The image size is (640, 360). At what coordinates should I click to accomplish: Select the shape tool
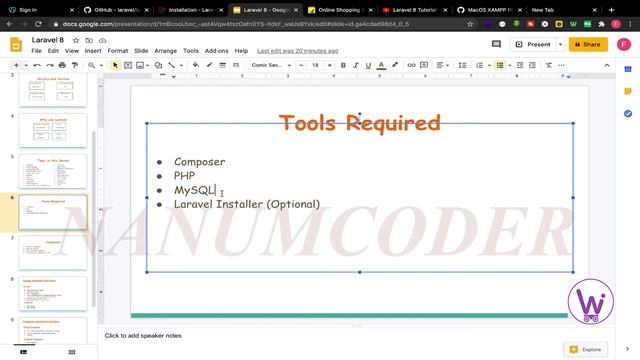tap(158, 65)
